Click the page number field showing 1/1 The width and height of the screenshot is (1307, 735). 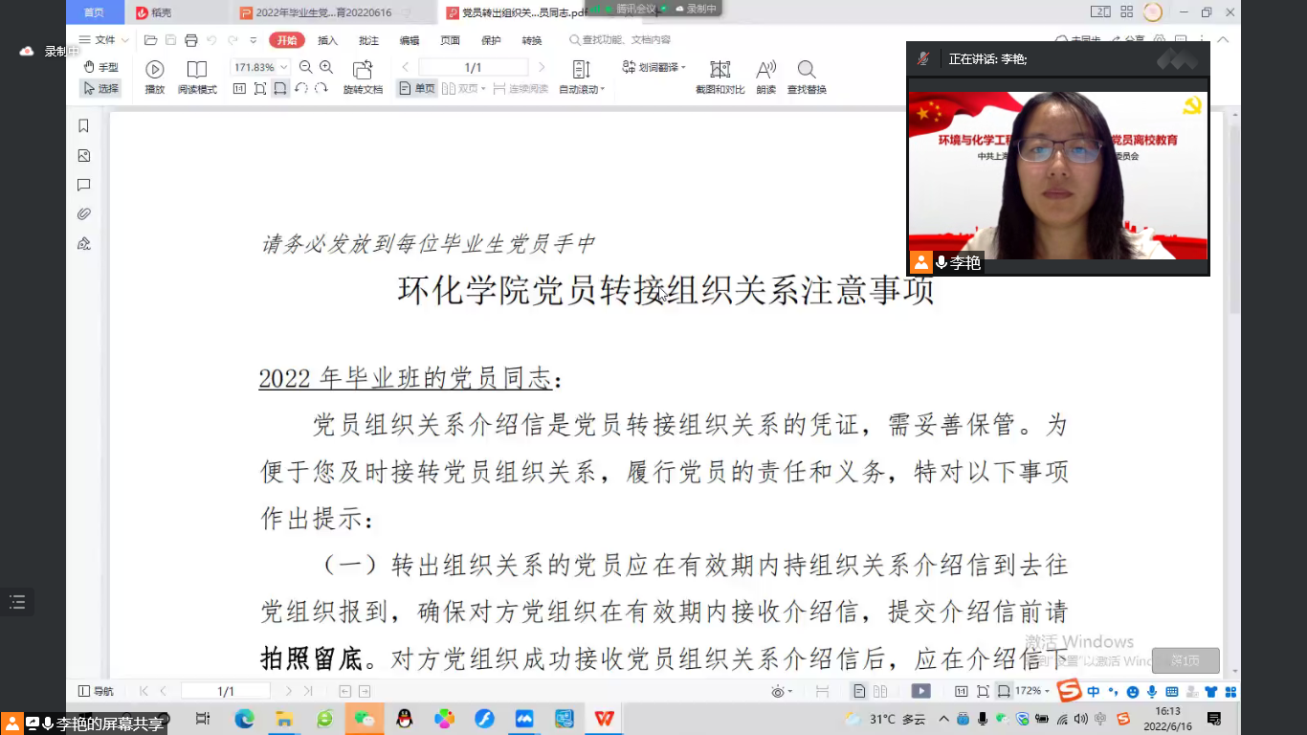[473, 67]
